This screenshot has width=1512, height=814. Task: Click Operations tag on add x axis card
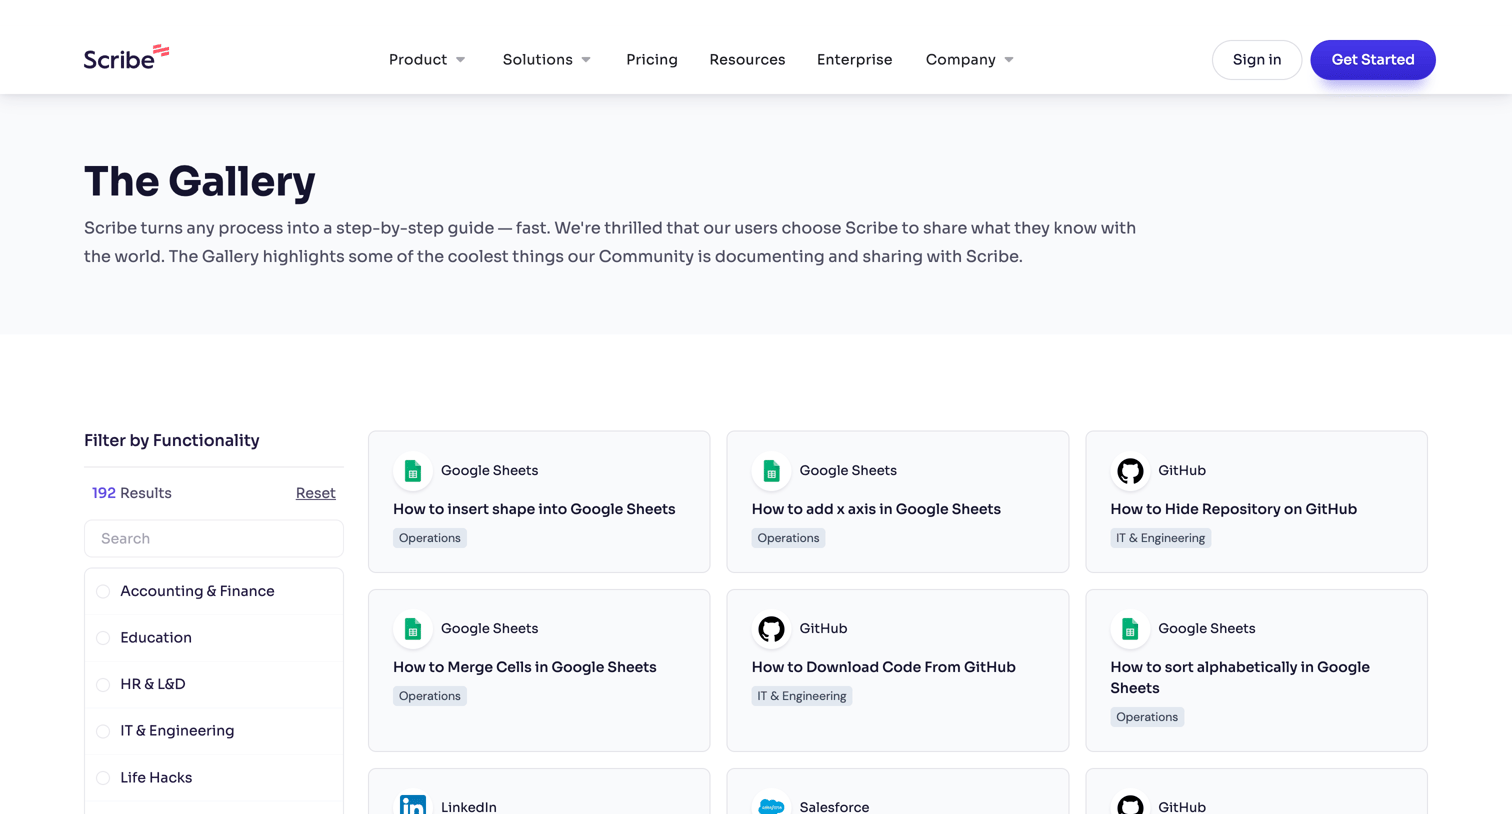788,538
